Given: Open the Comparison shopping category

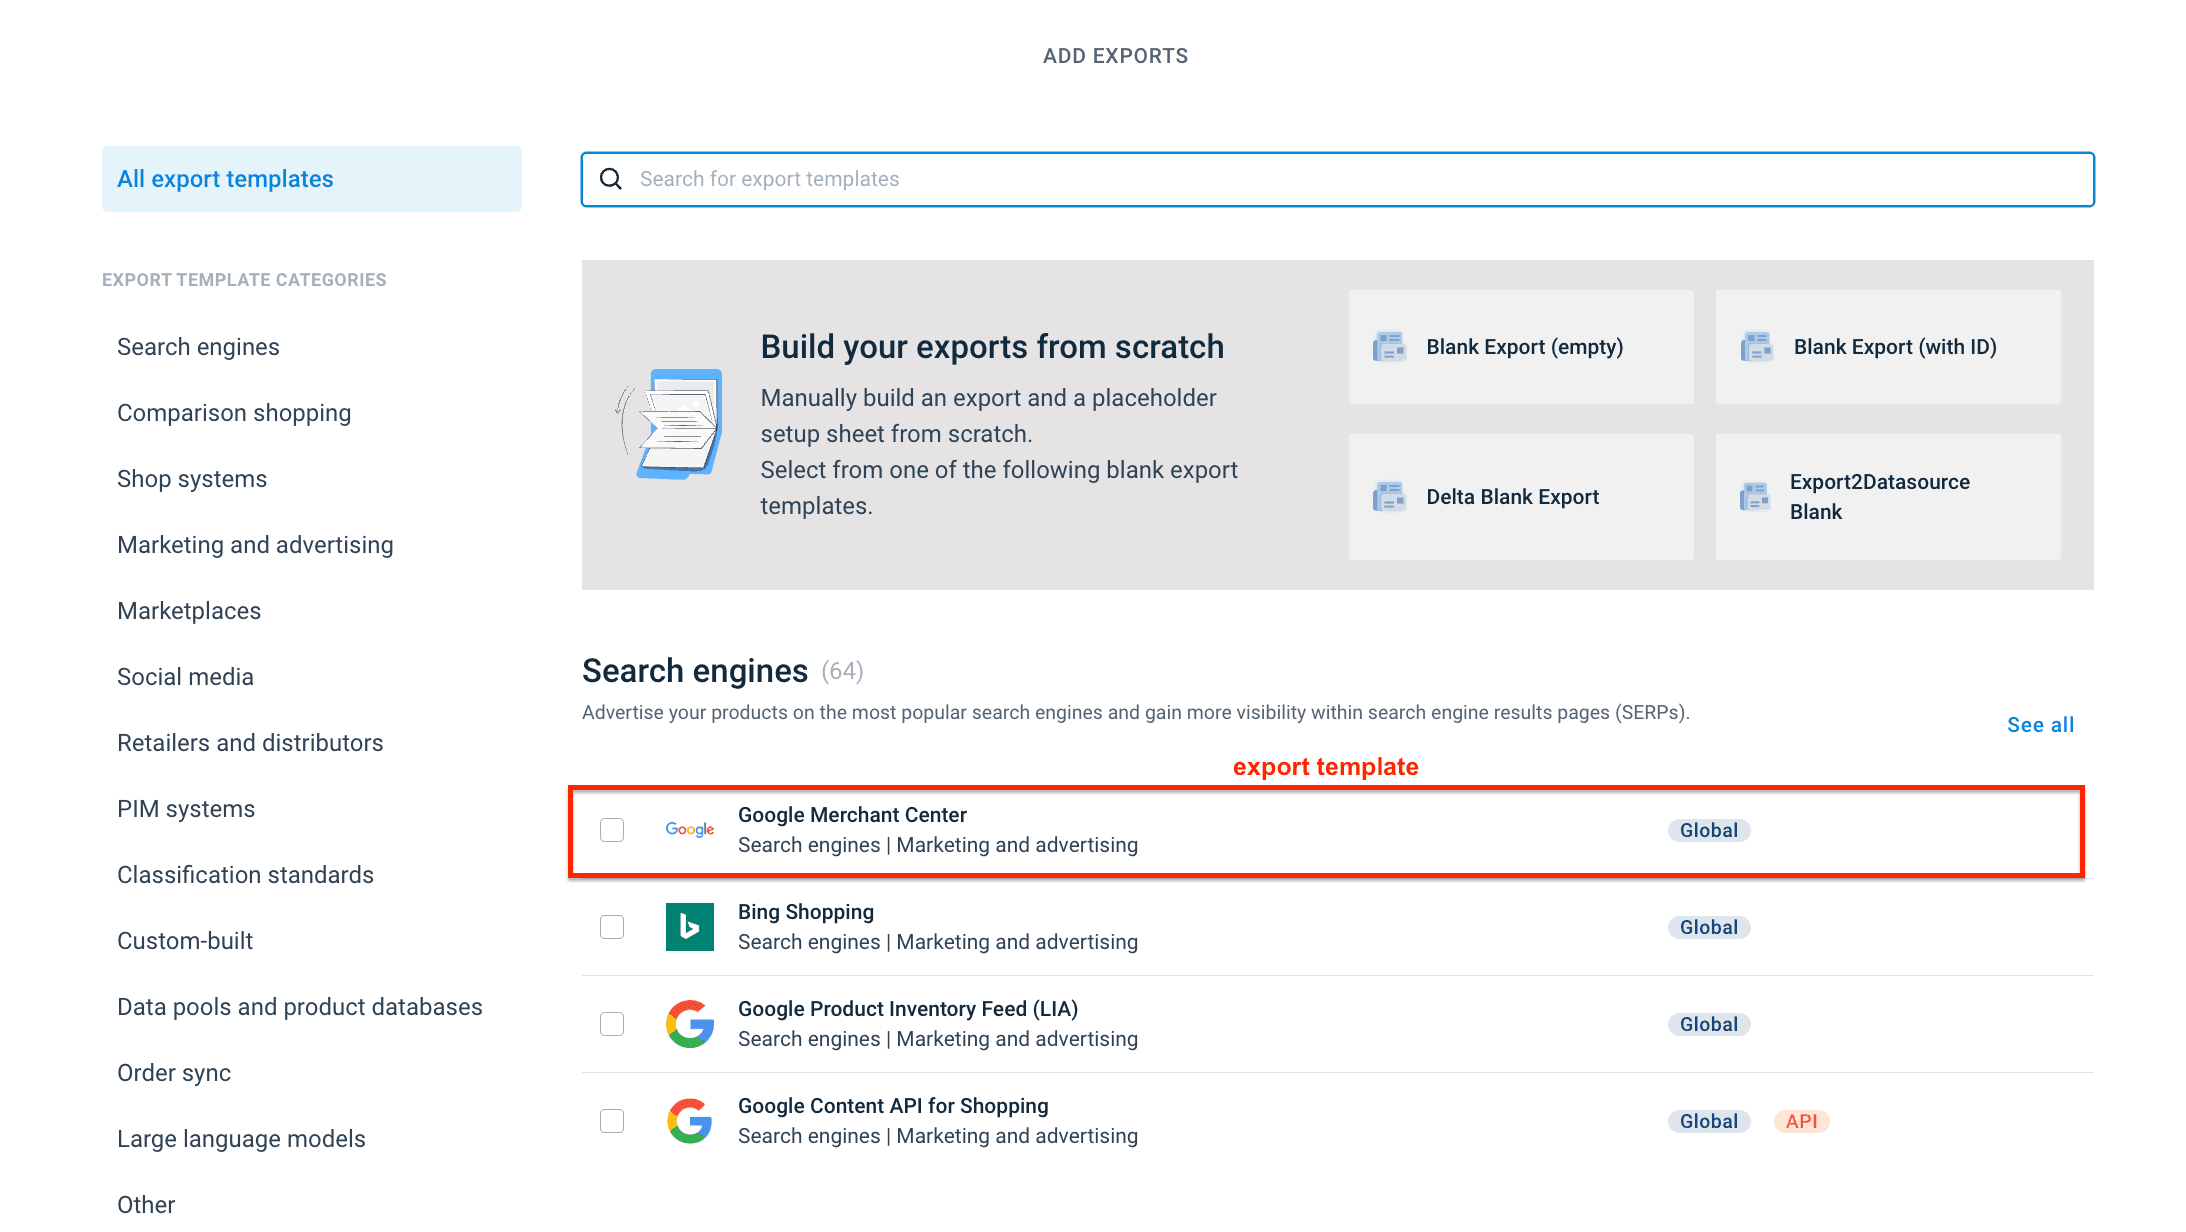Looking at the screenshot, I should [234, 413].
